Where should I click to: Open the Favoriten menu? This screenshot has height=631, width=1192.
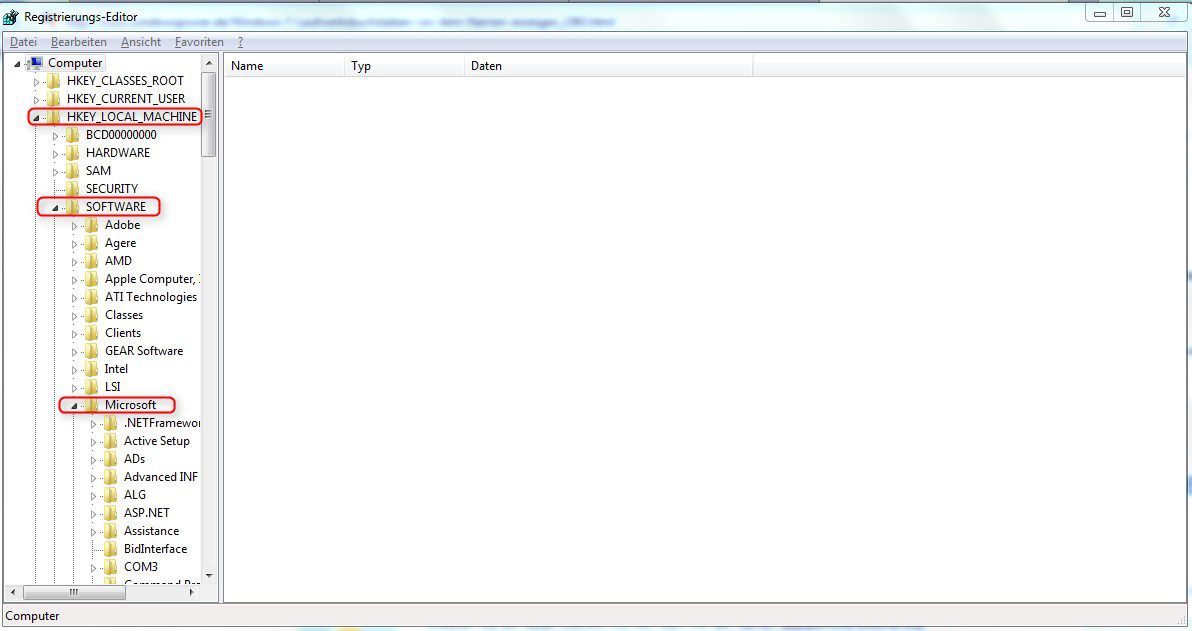coord(199,41)
